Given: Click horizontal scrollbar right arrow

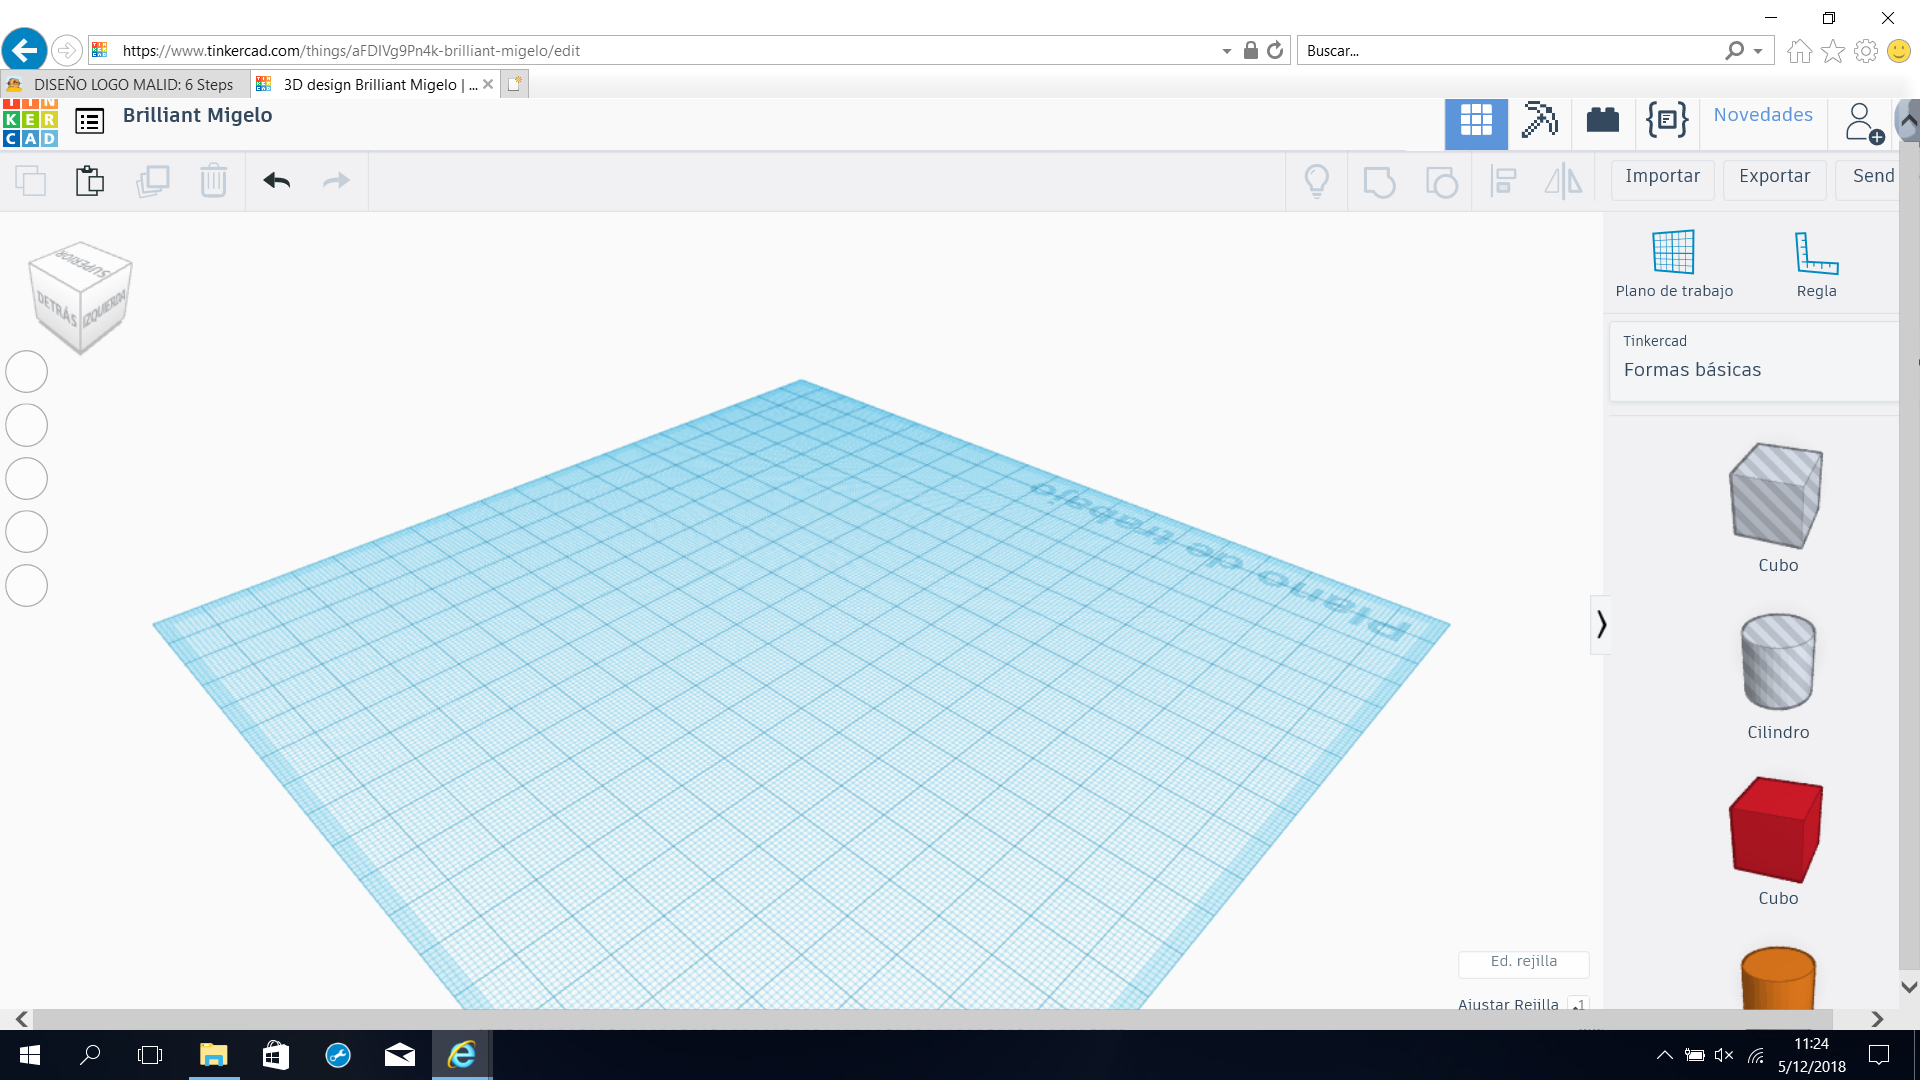Looking at the screenshot, I should (x=1877, y=1019).
